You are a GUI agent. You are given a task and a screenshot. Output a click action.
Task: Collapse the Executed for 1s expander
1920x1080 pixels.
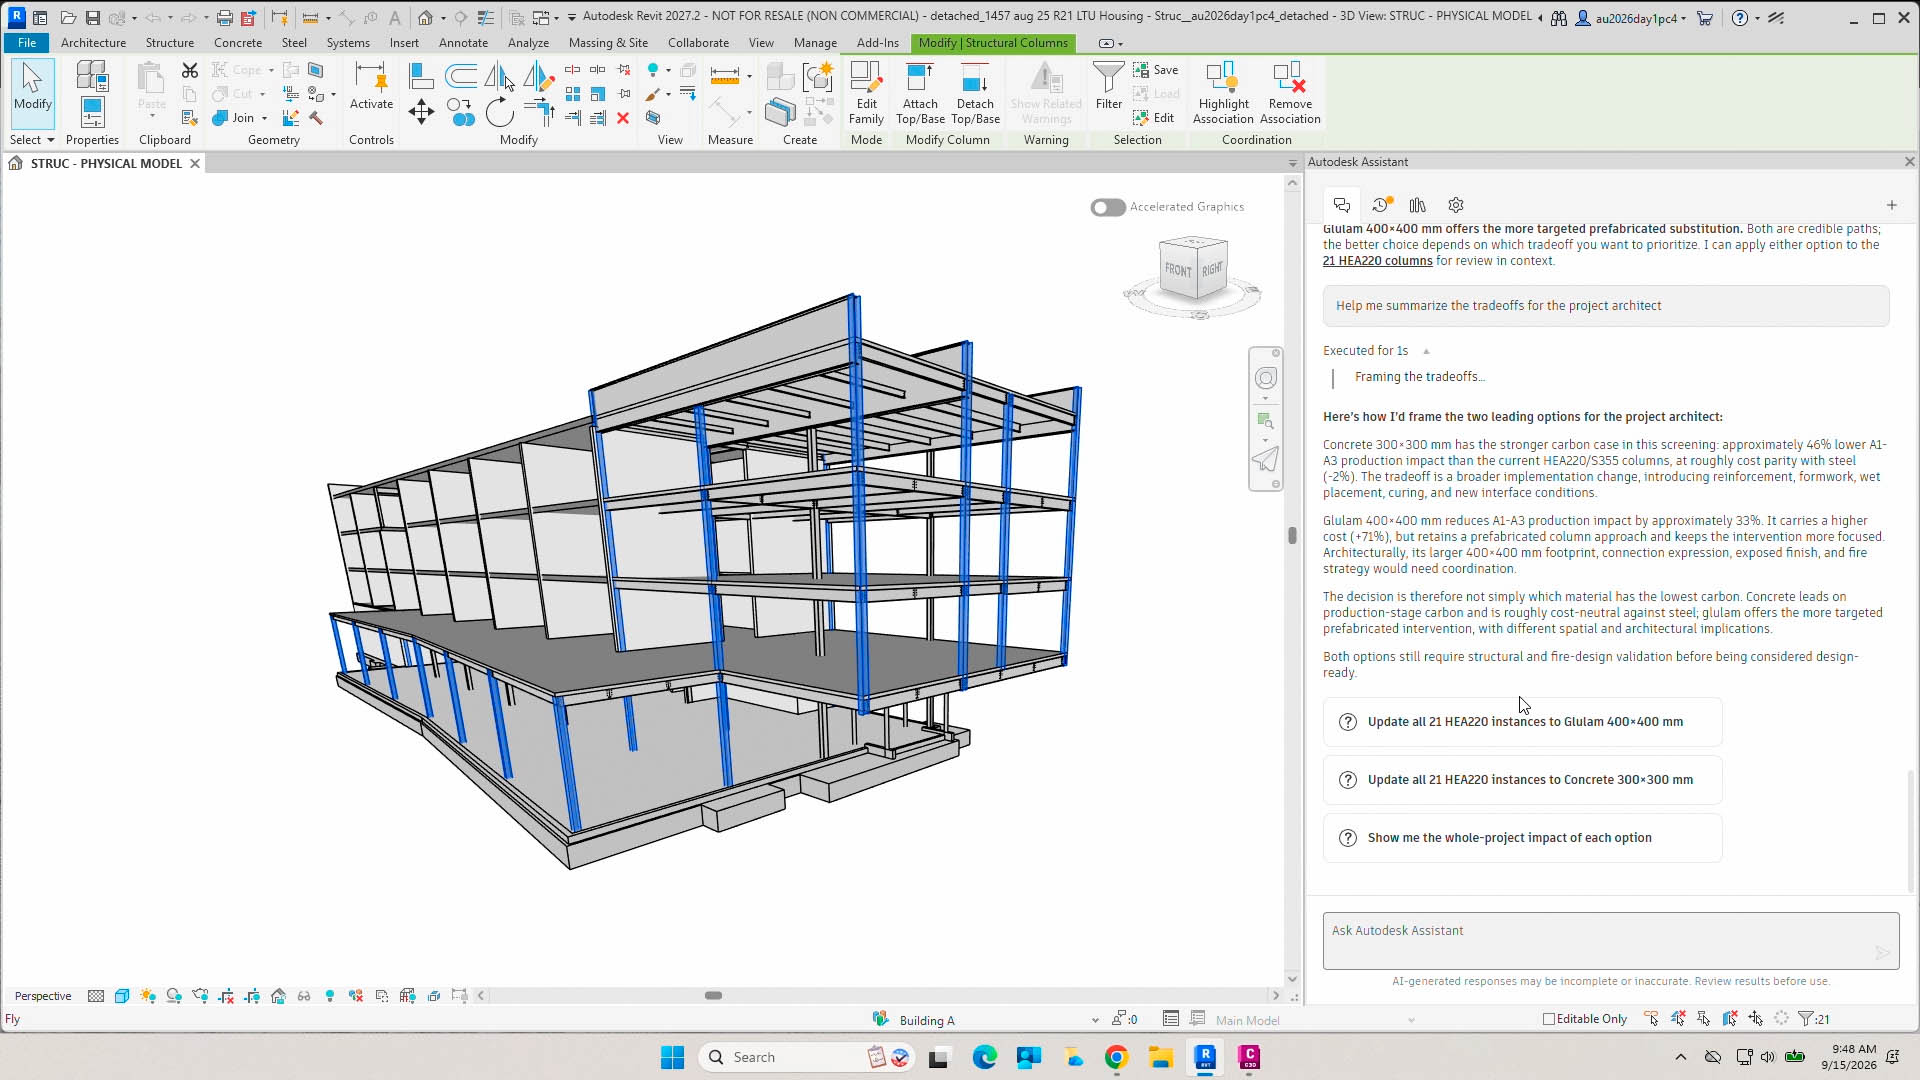click(x=1426, y=351)
